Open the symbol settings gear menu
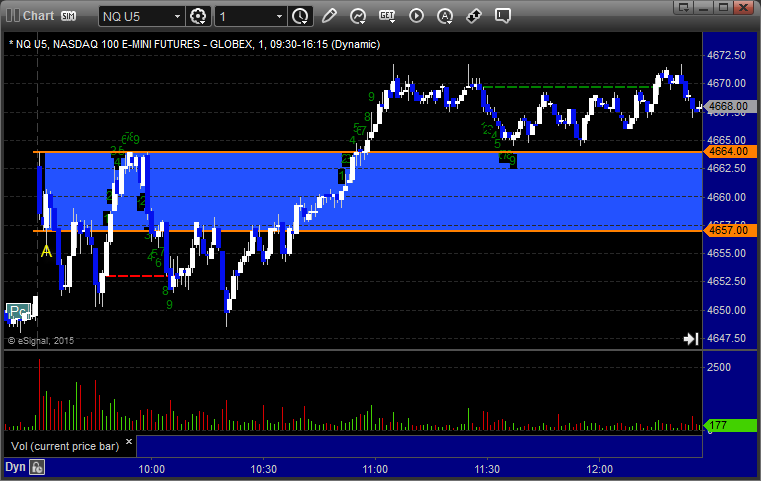 tap(198, 16)
